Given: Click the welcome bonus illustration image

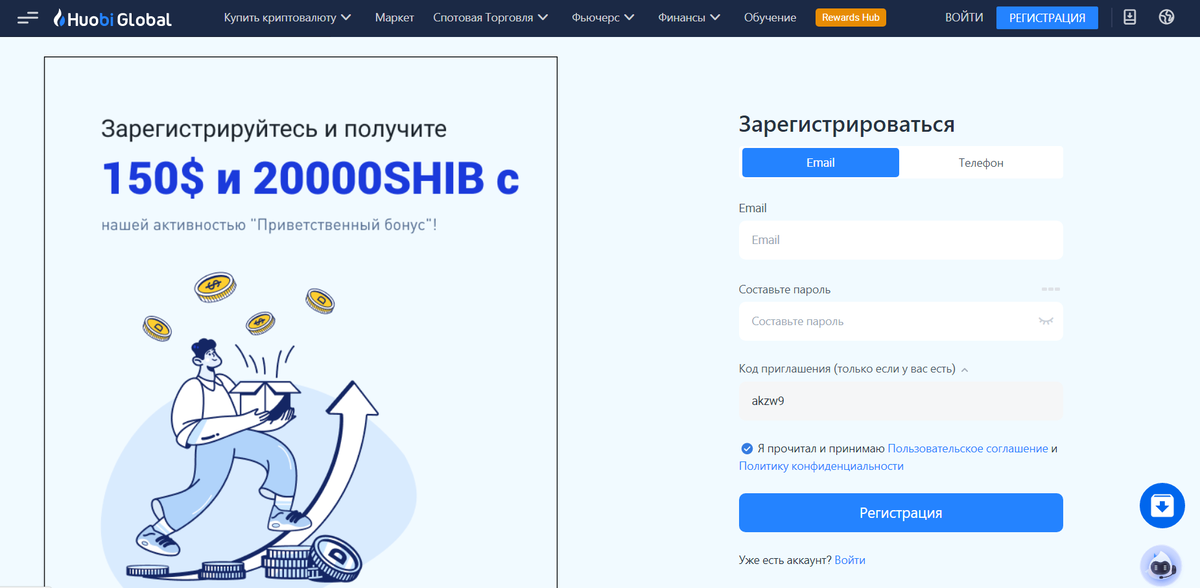Looking at the screenshot, I should (x=260, y=430).
